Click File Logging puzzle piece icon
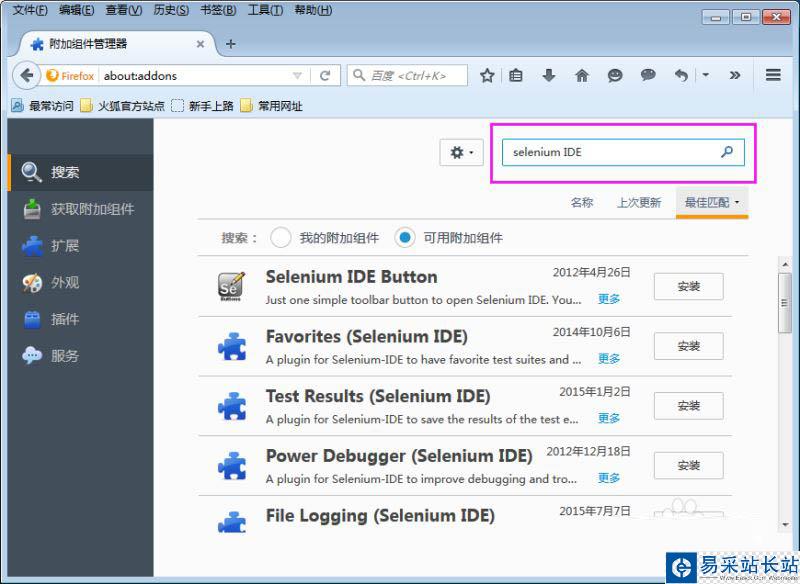The image size is (800, 584). [x=232, y=522]
